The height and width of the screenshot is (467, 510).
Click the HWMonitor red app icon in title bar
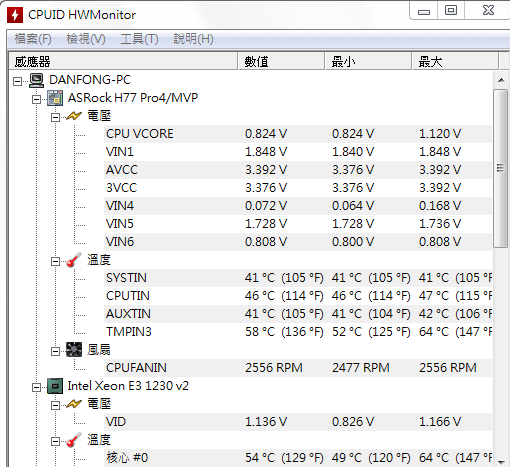click(15, 15)
